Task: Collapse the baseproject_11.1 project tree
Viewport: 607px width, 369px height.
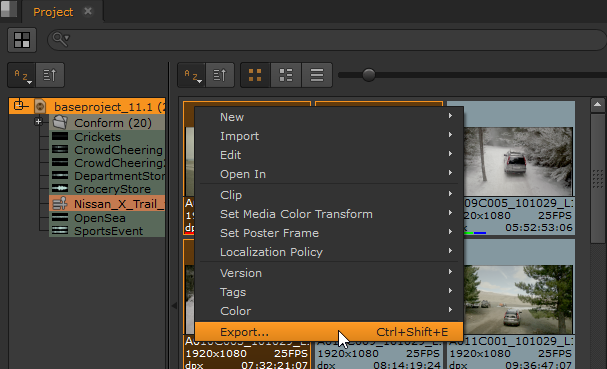Action: click(19, 105)
